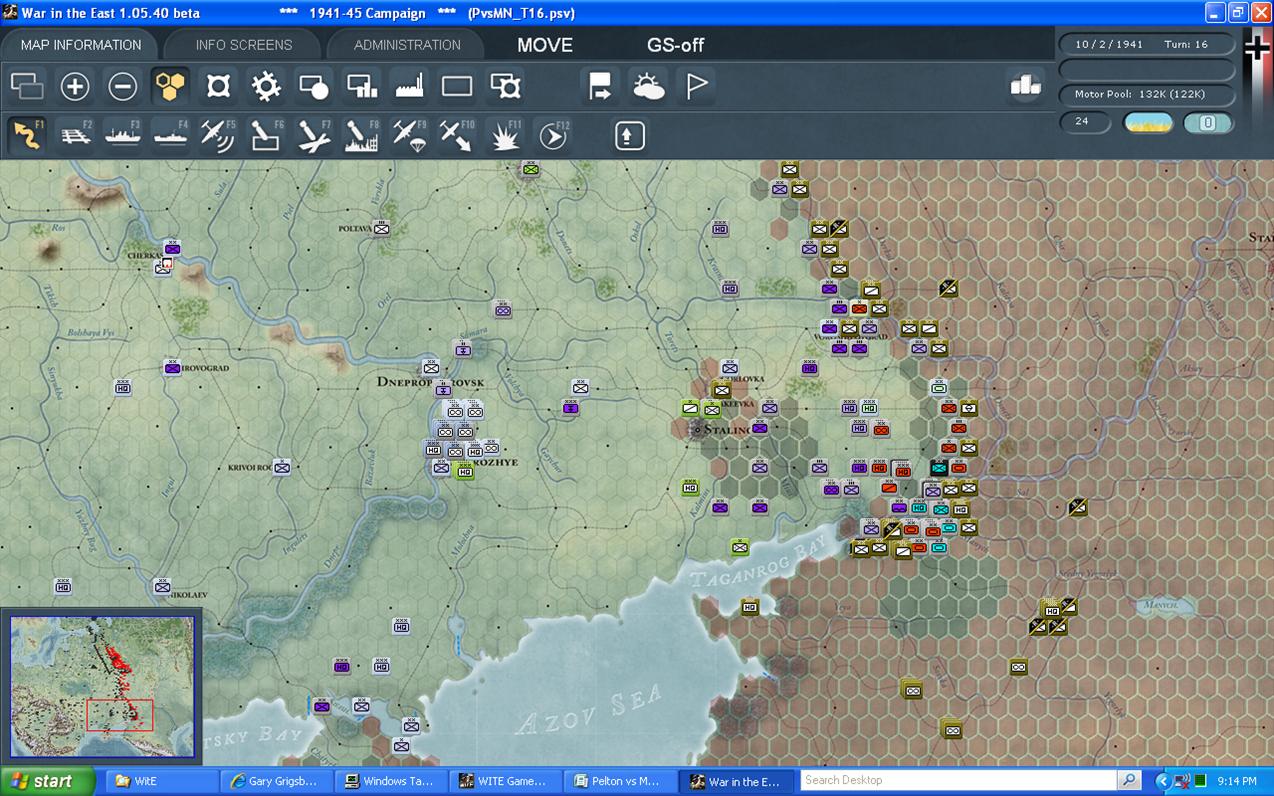
Task: Click the overlapping windows icon in the toolbar
Action: (x=27, y=86)
